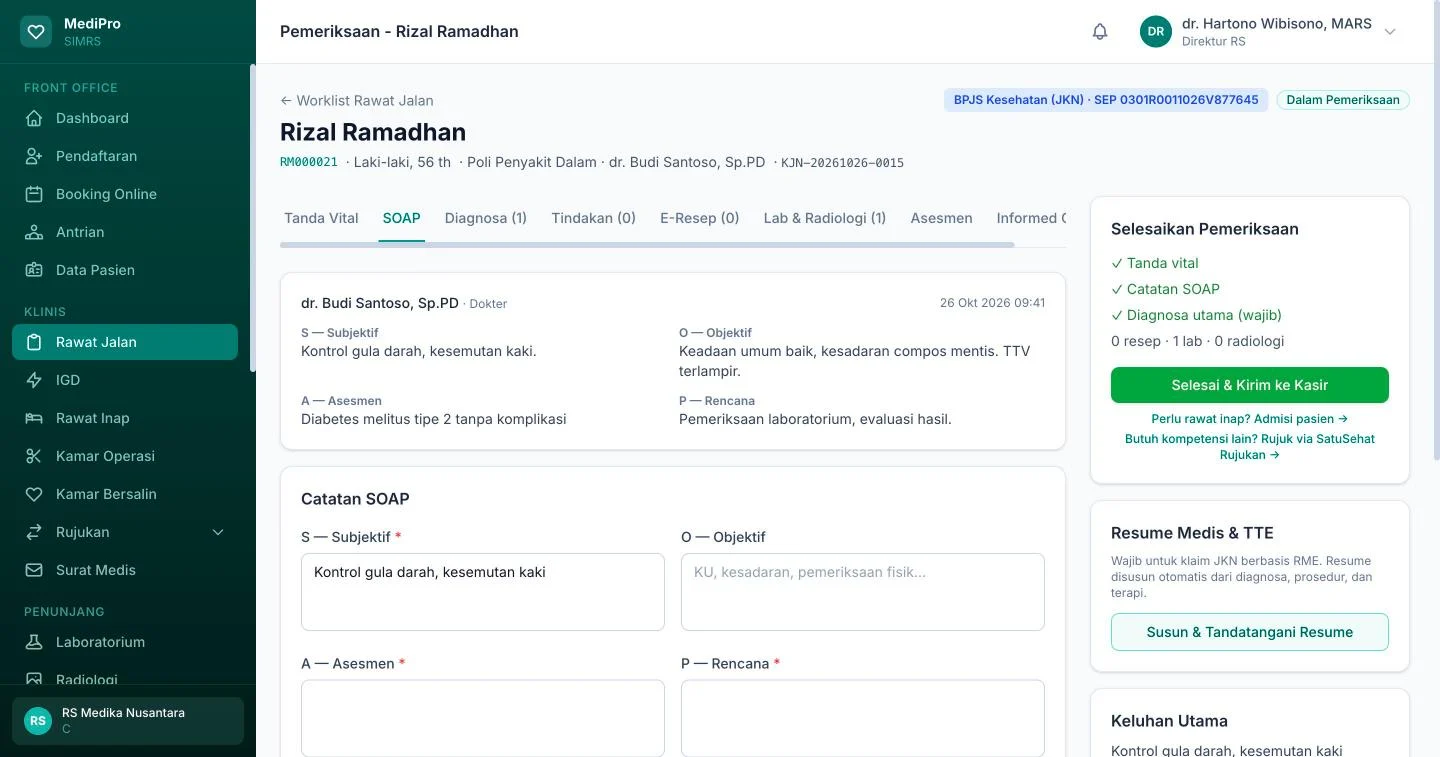This screenshot has height=757, width=1440.
Task: Go to the Tindakan (0) tab
Action: (x=594, y=218)
